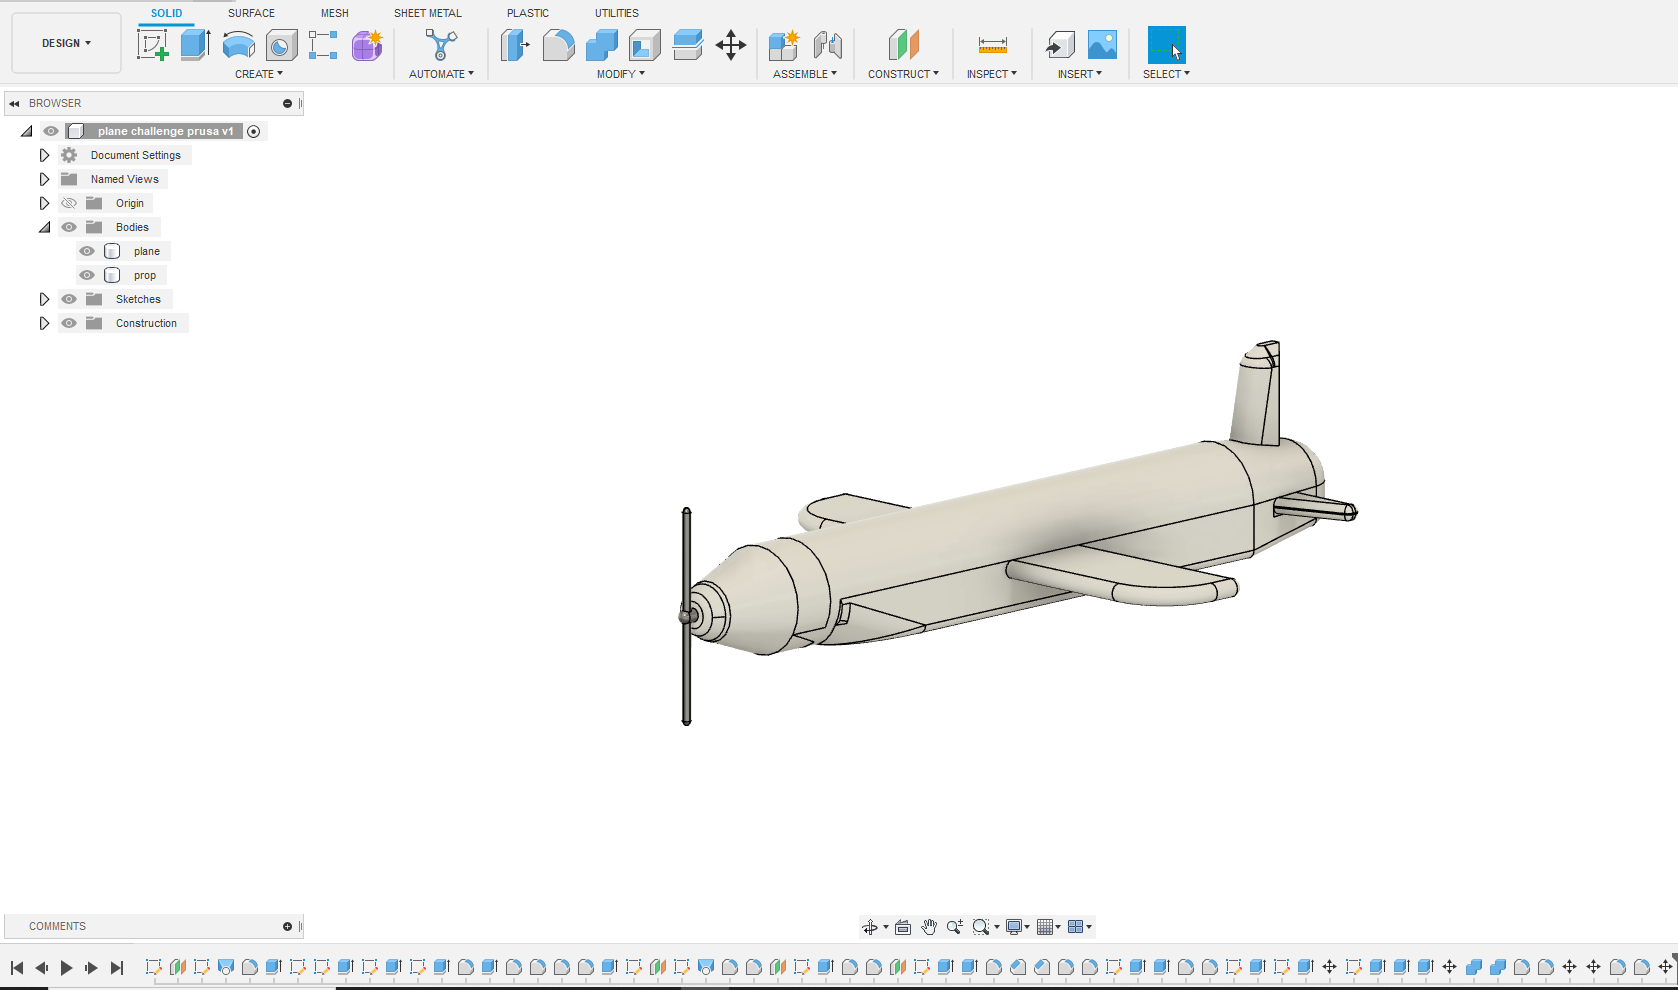Expand the Origin folder node

pos(44,203)
